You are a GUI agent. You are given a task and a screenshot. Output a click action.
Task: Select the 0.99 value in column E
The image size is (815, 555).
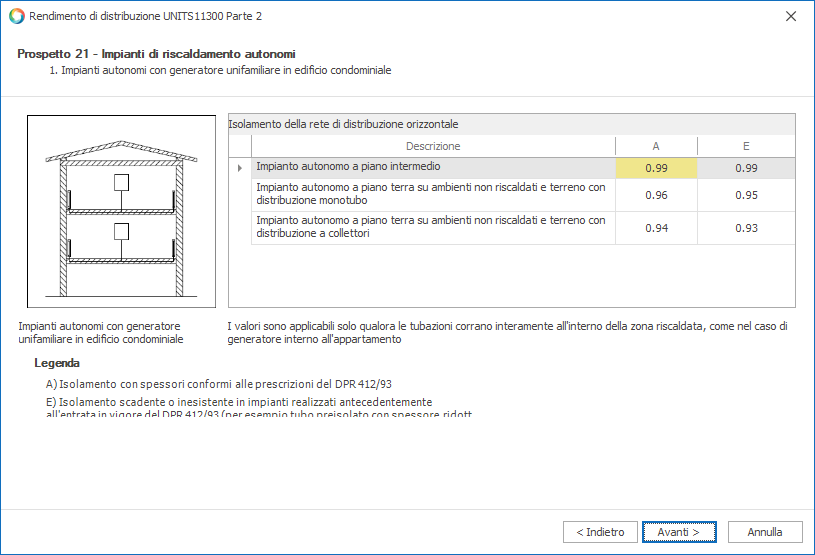click(x=746, y=168)
